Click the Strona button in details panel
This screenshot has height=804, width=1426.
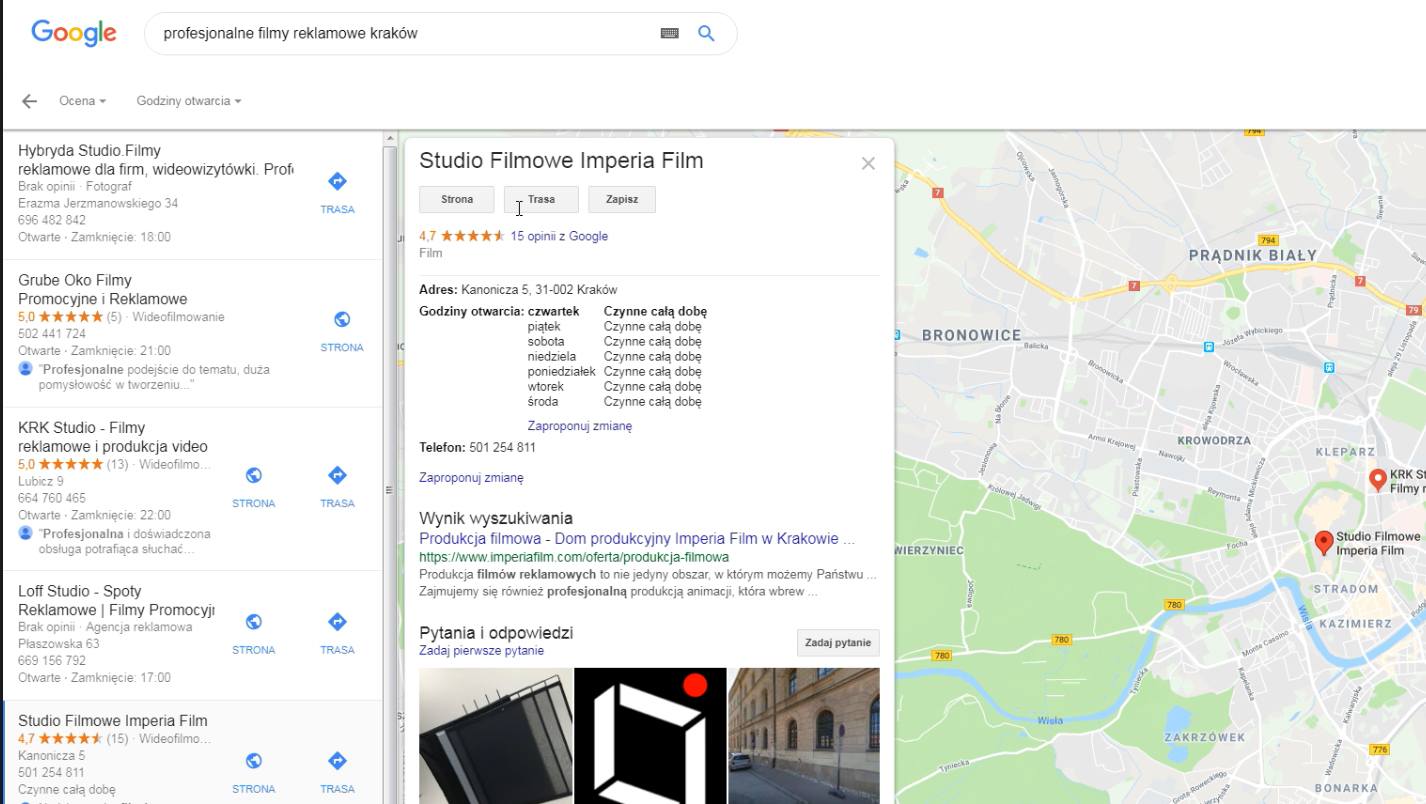(x=457, y=199)
